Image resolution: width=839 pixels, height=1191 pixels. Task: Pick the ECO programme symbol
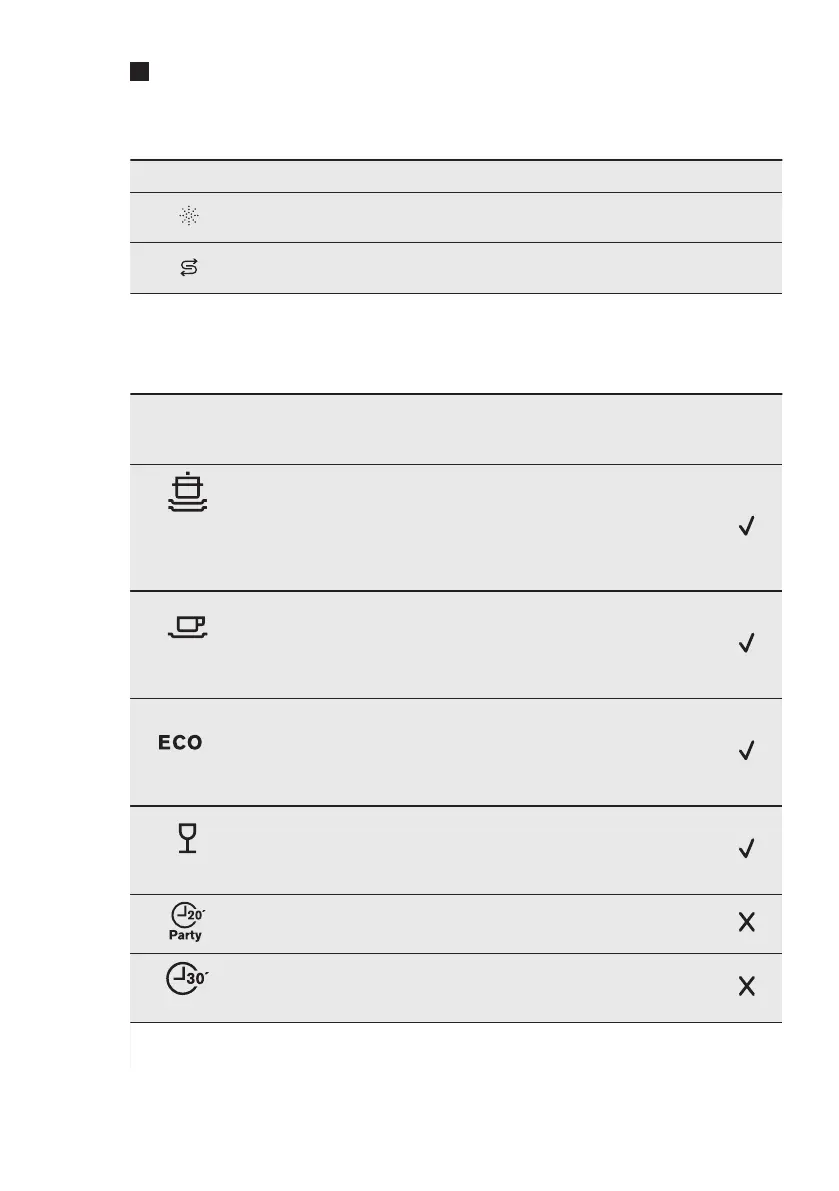click(x=178, y=743)
